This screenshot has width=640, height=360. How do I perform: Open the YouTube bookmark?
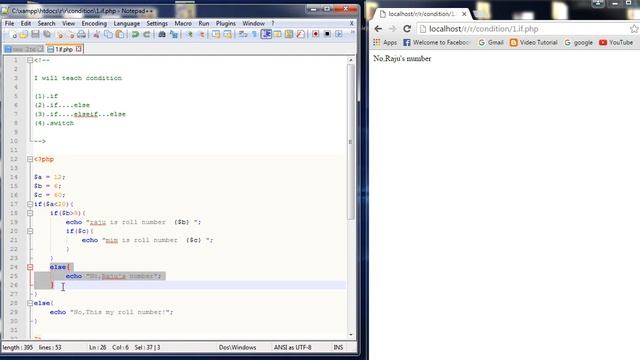pyautogui.click(x=616, y=42)
